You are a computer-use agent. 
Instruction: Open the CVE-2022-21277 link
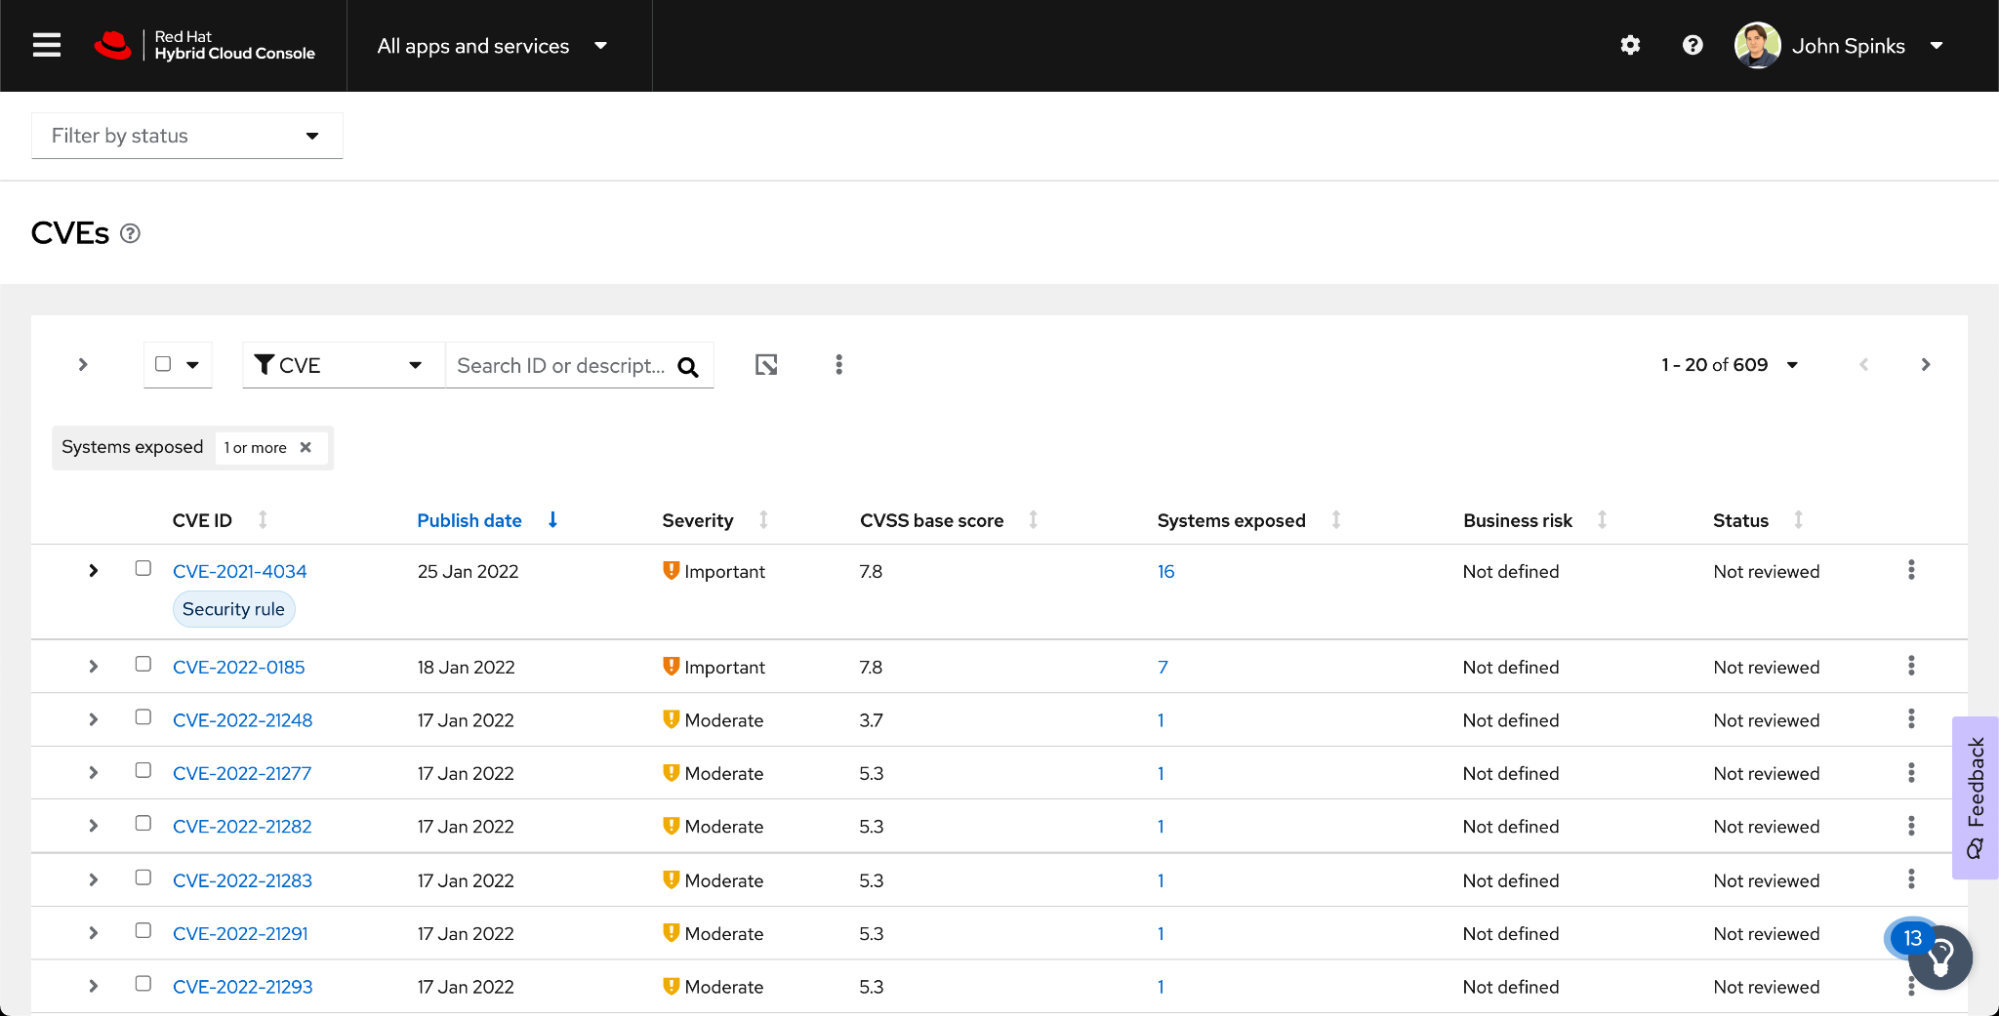tap(242, 773)
